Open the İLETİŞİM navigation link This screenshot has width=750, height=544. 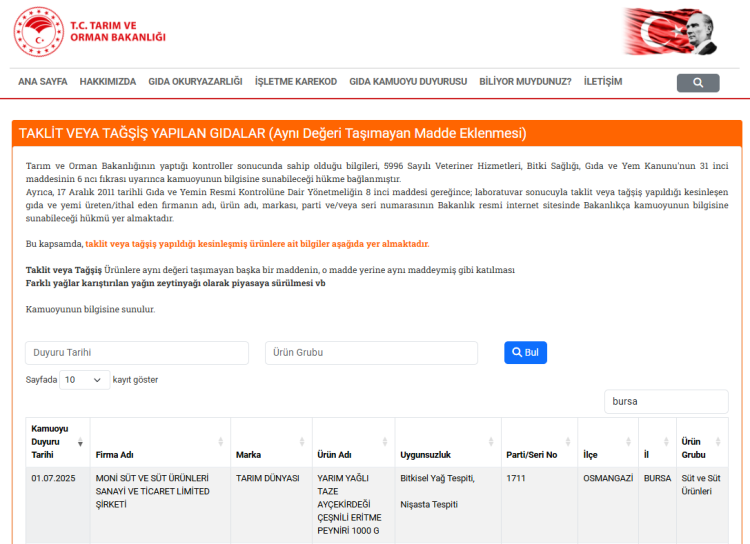pos(602,82)
